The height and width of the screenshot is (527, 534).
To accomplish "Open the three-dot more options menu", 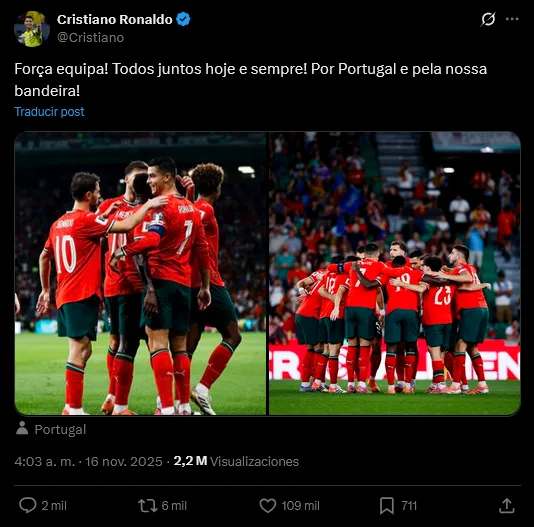I will point(512,19).
